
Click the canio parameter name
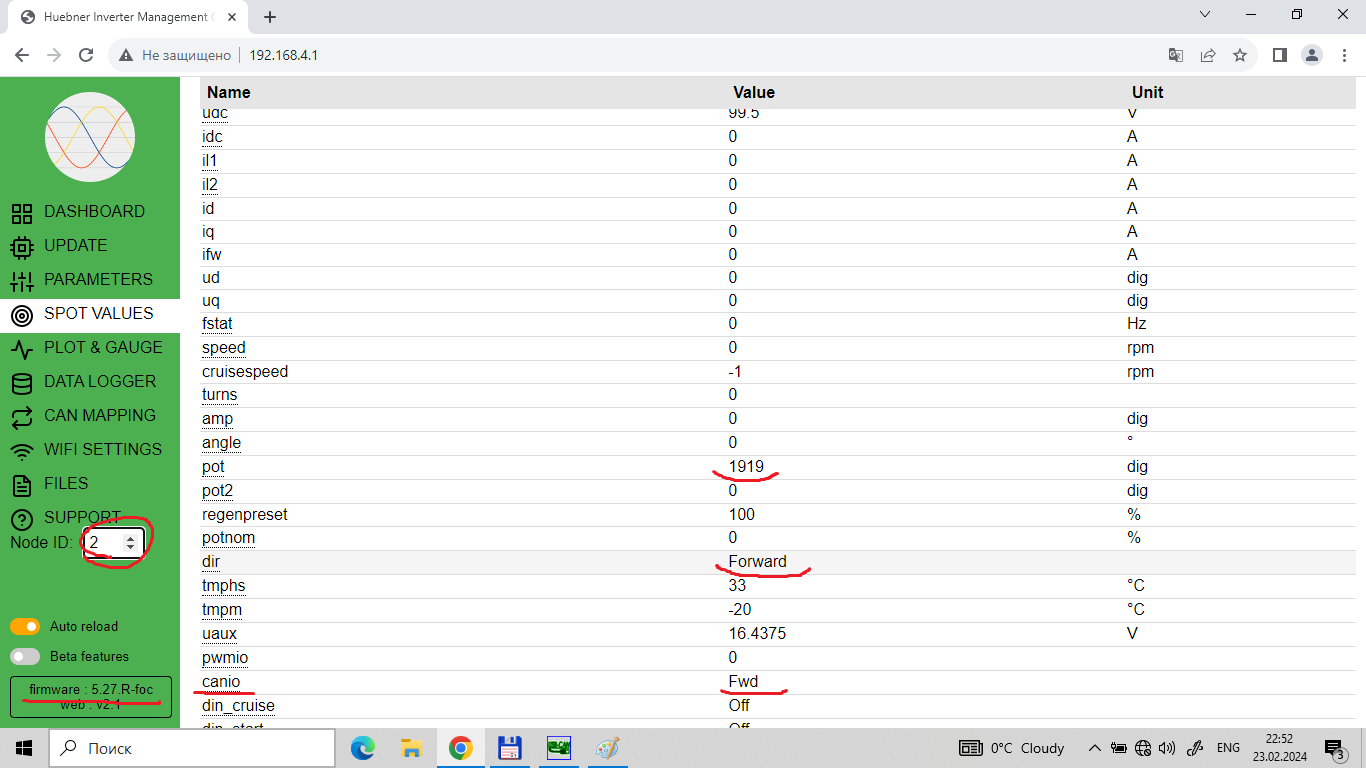[221, 682]
